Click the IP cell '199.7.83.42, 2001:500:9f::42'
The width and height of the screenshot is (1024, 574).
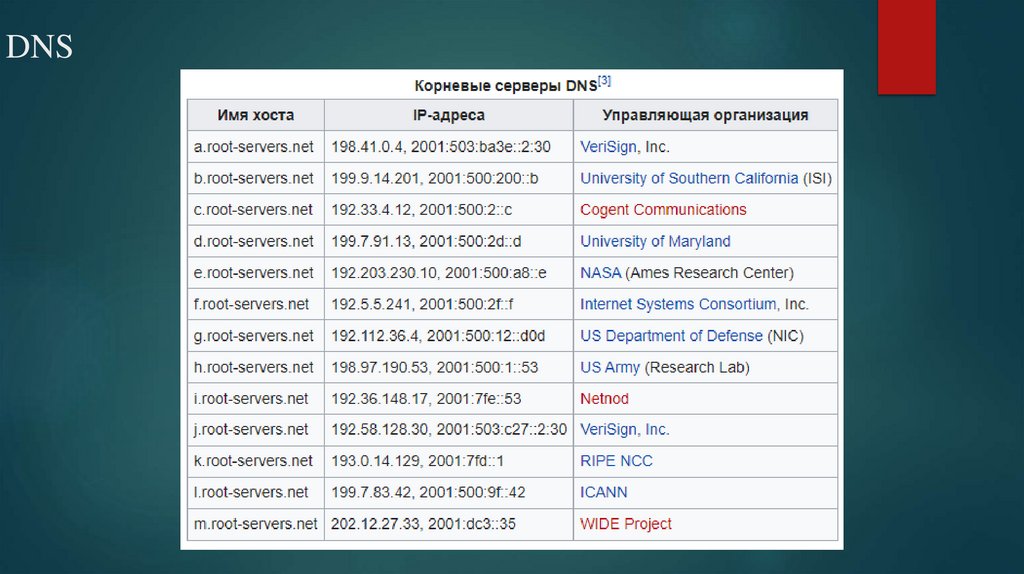pos(449,492)
